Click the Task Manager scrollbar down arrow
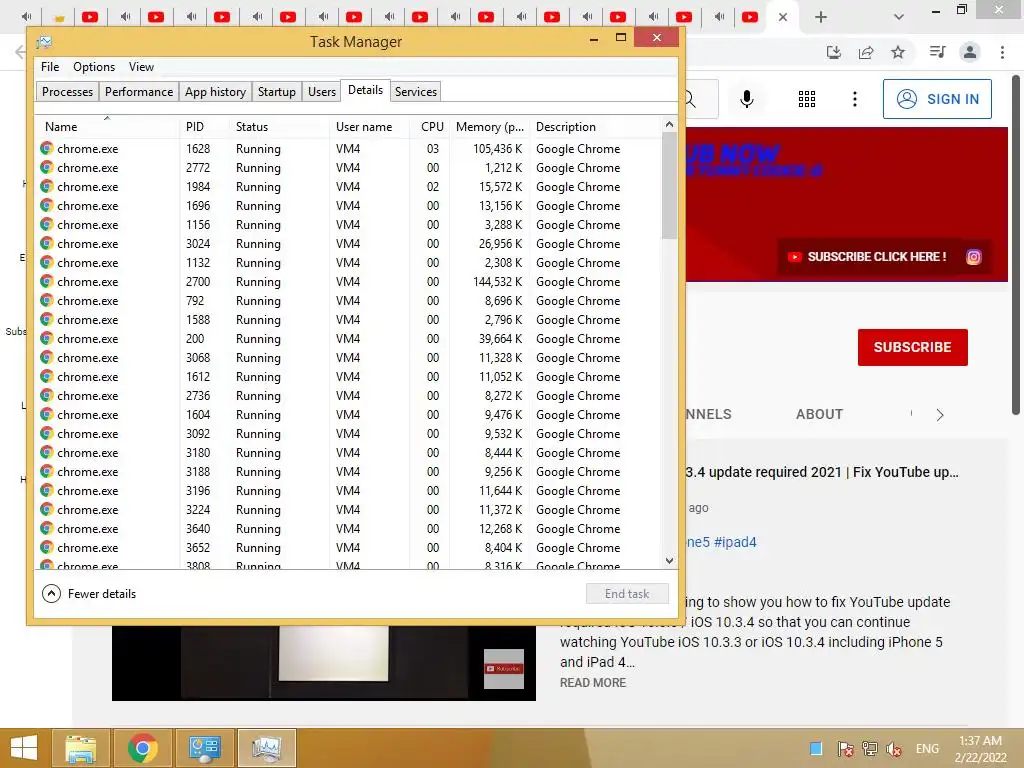Image resolution: width=1024 pixels, height=768 pixels. click(x=669, y=560)
